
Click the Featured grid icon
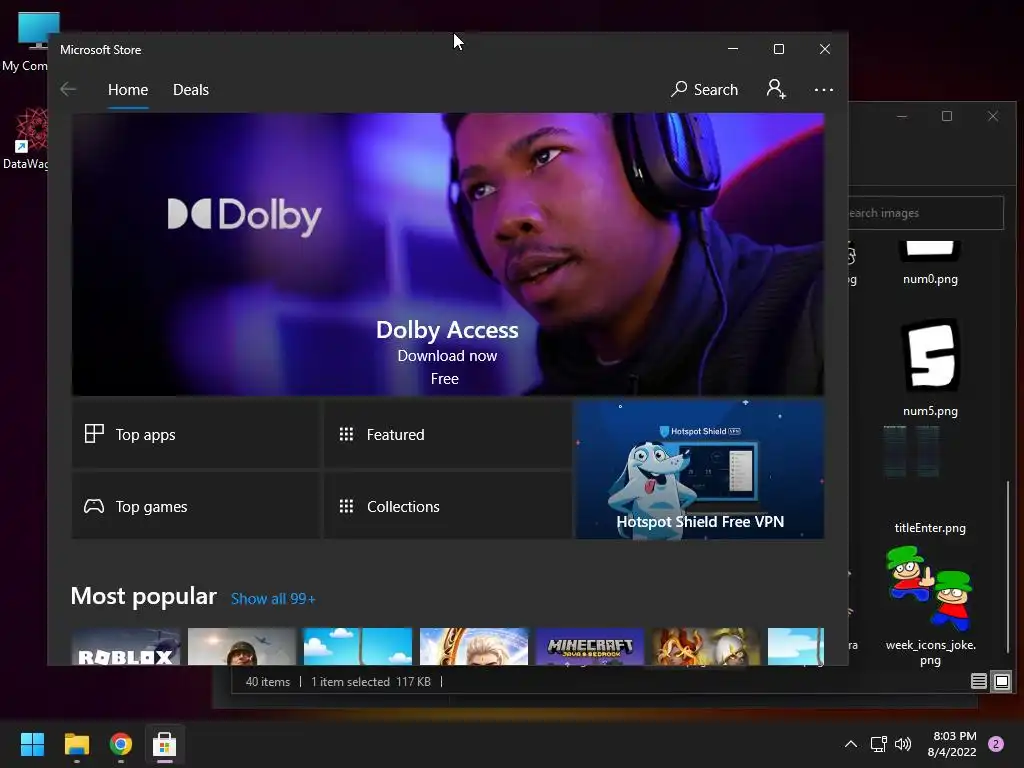346,434
